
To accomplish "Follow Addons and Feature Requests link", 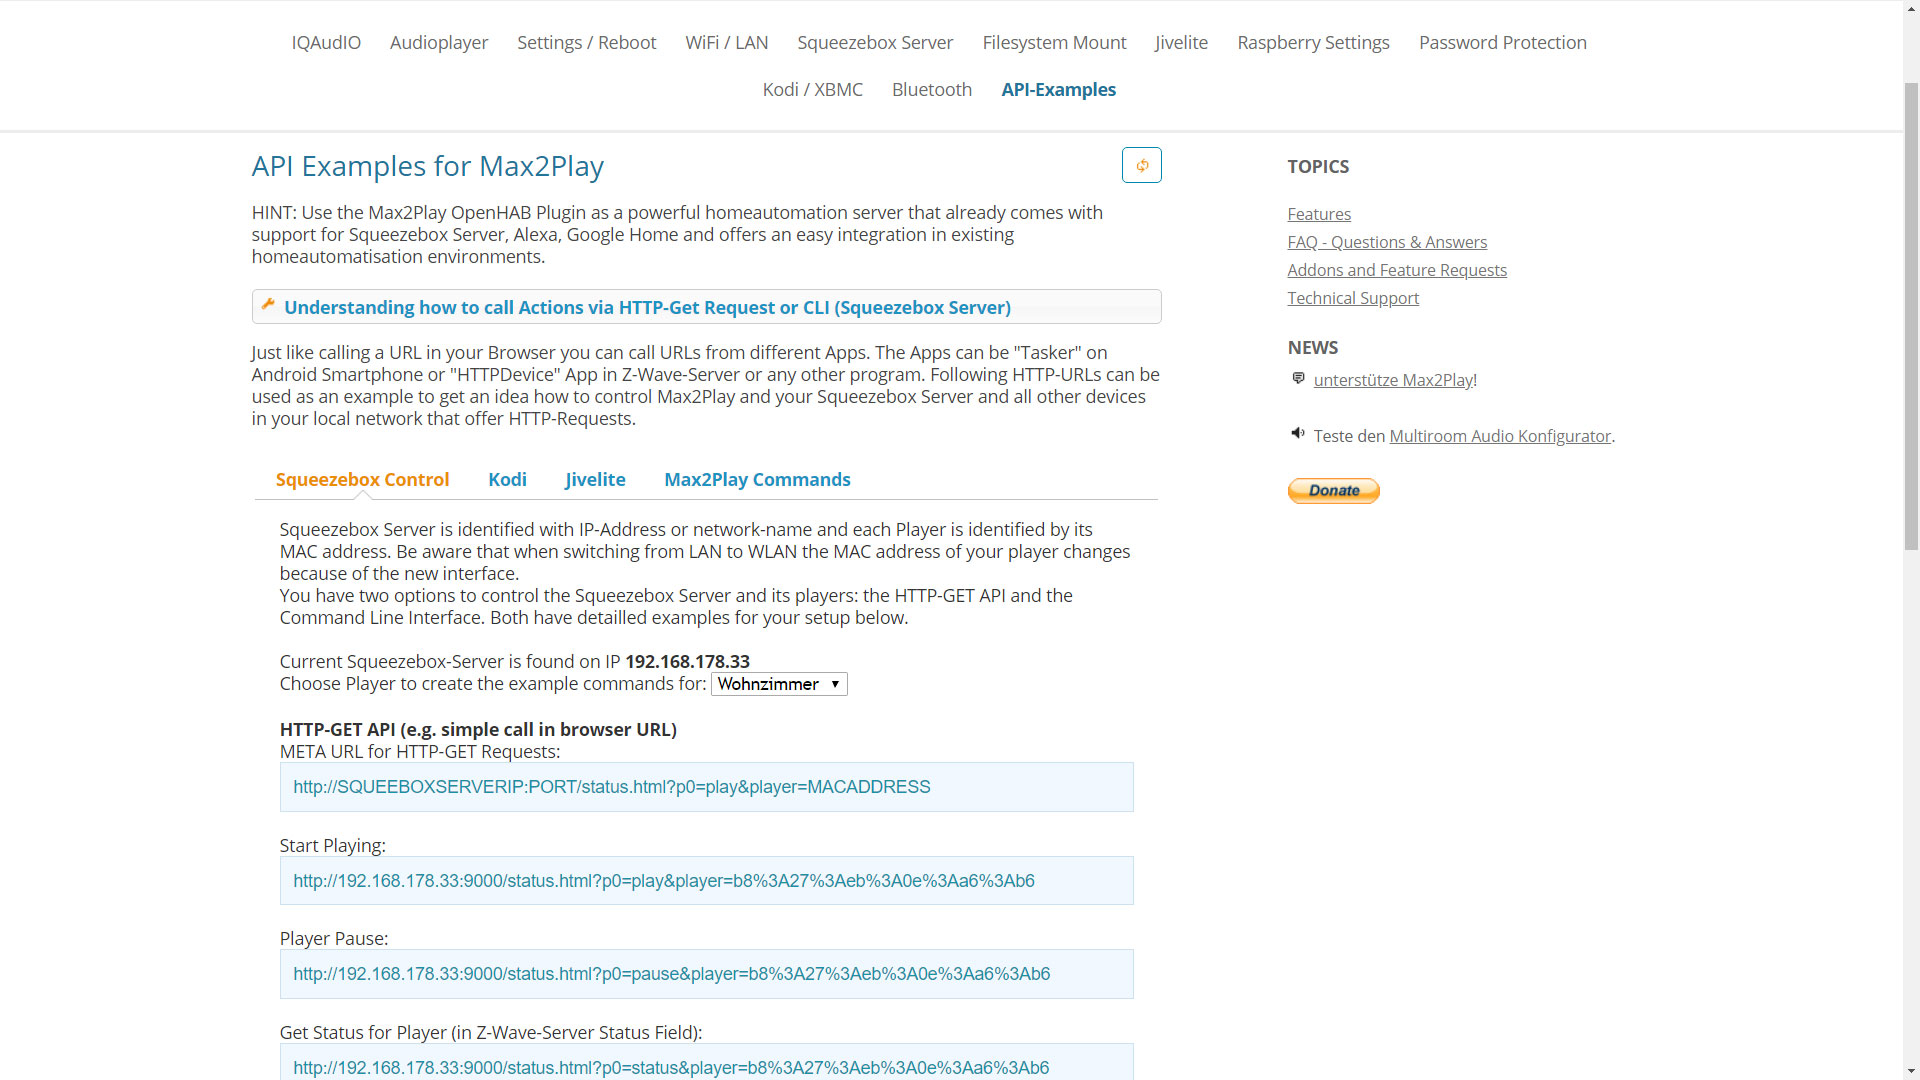I will 1396,270.
